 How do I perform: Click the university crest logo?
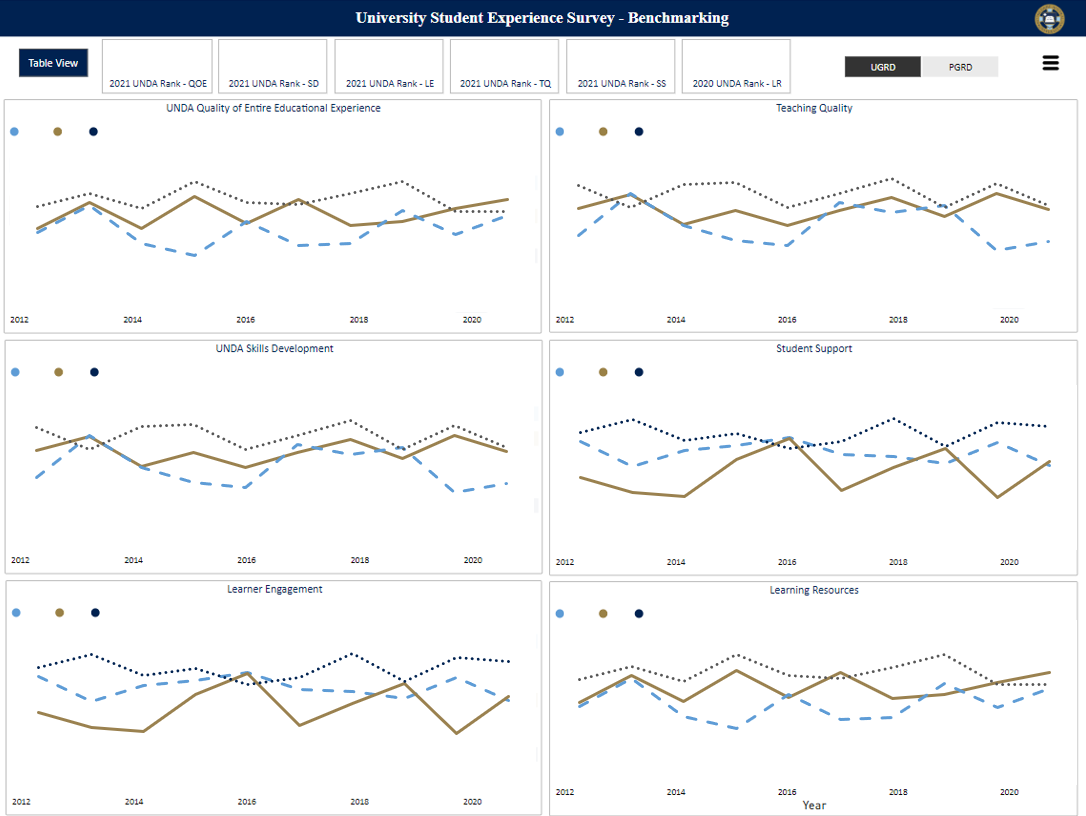tap(1049, 19)
